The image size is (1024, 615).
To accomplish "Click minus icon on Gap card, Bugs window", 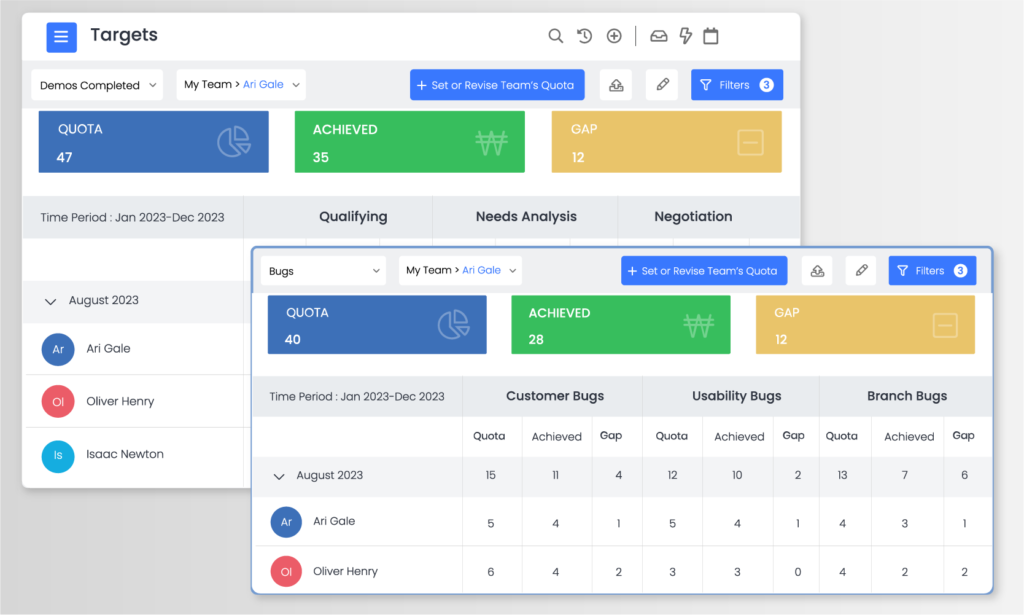I will coord(945,325).
